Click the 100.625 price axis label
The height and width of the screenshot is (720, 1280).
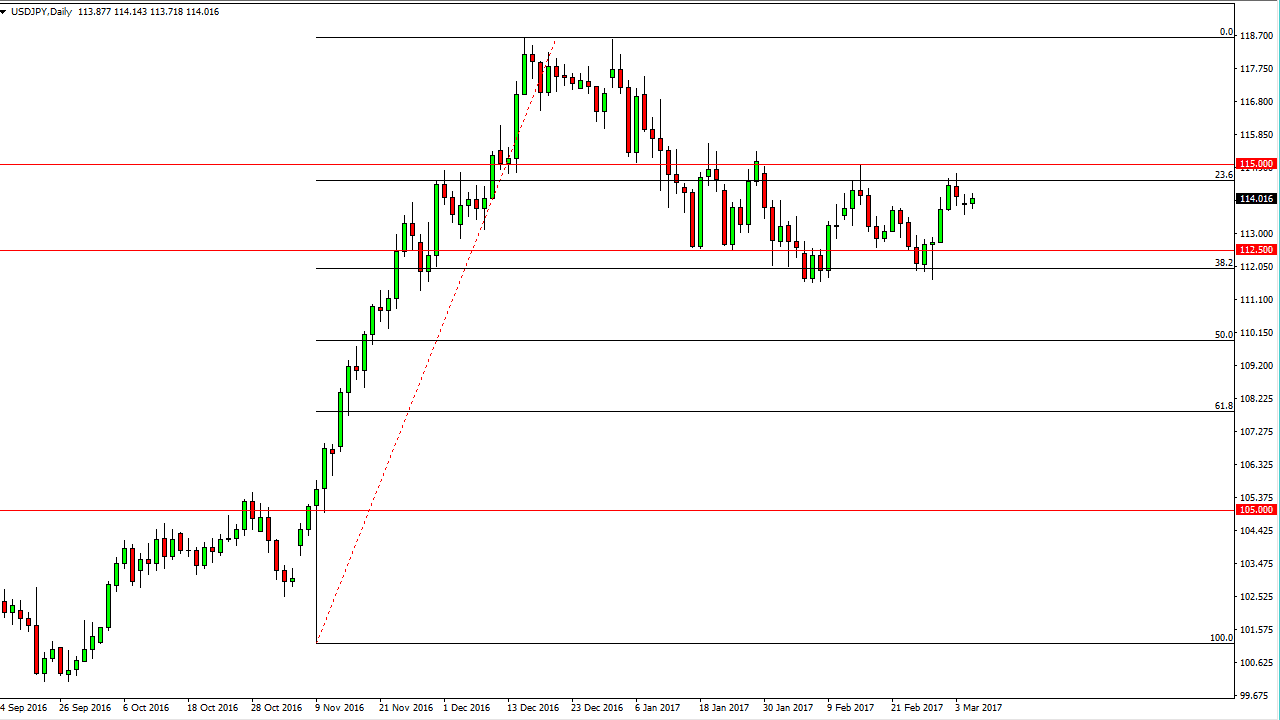[1255, 663]
